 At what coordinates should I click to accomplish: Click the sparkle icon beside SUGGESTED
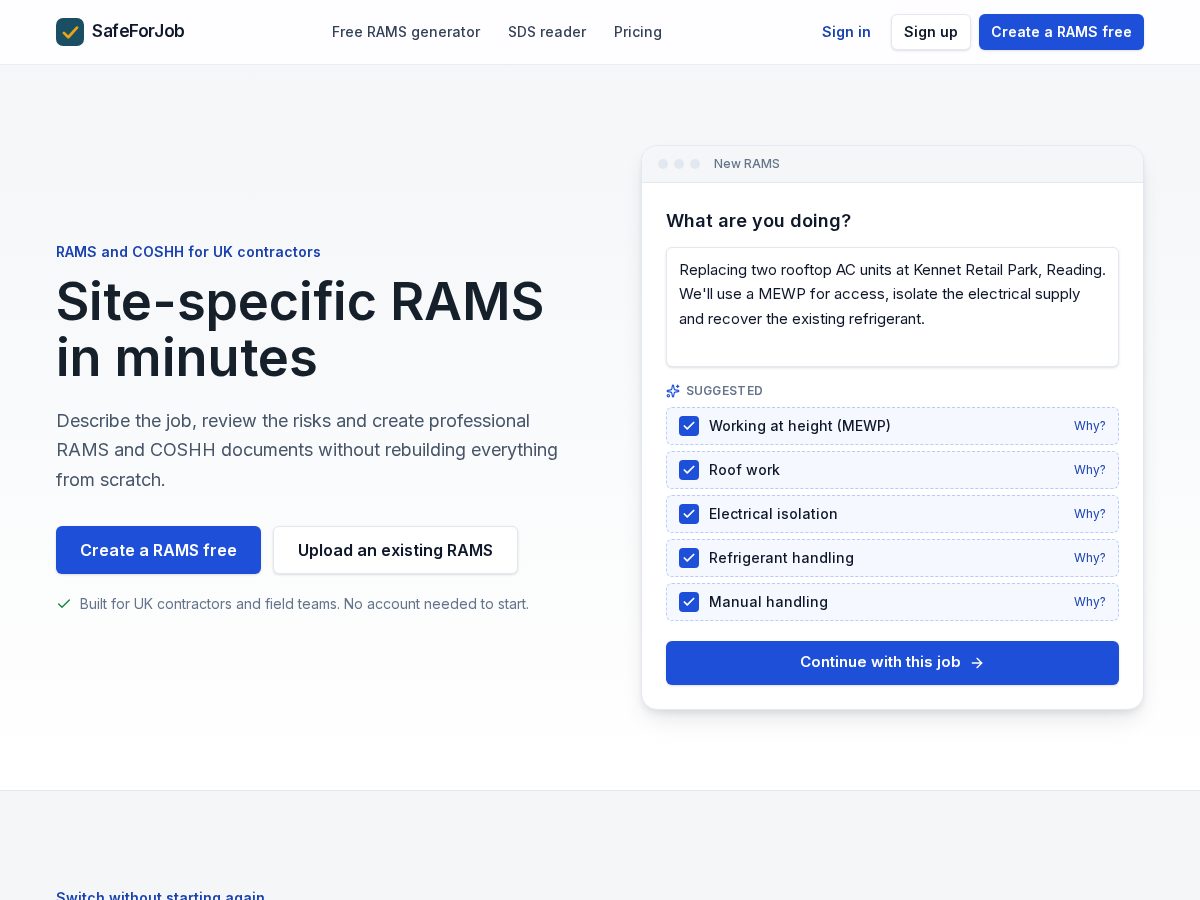(673, 391)
